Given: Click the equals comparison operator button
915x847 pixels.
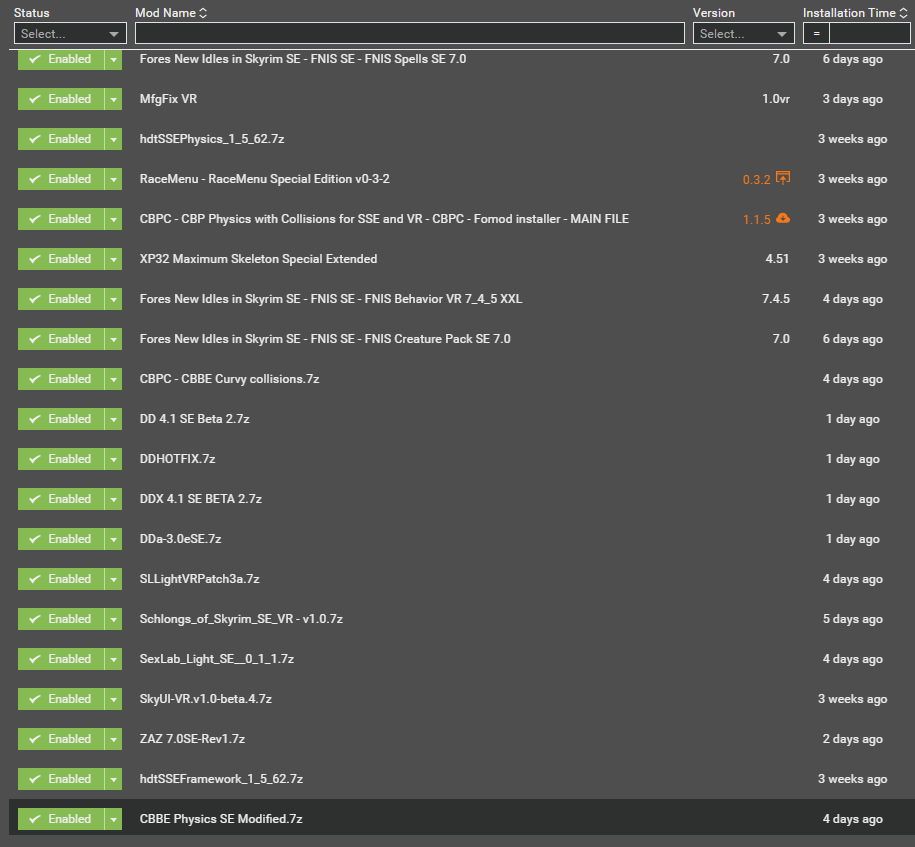Looking at the screenshot, I should [816, 33].
